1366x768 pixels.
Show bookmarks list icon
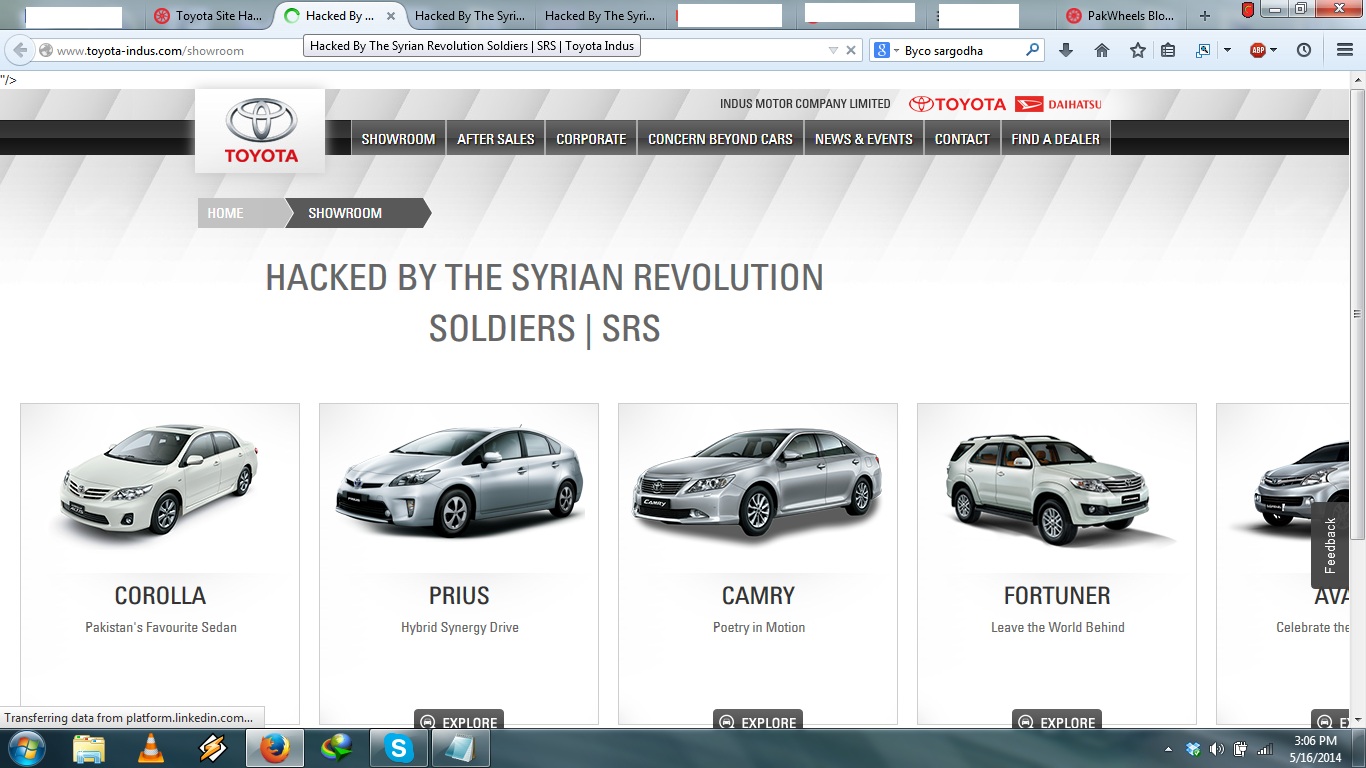point(1168,50)
